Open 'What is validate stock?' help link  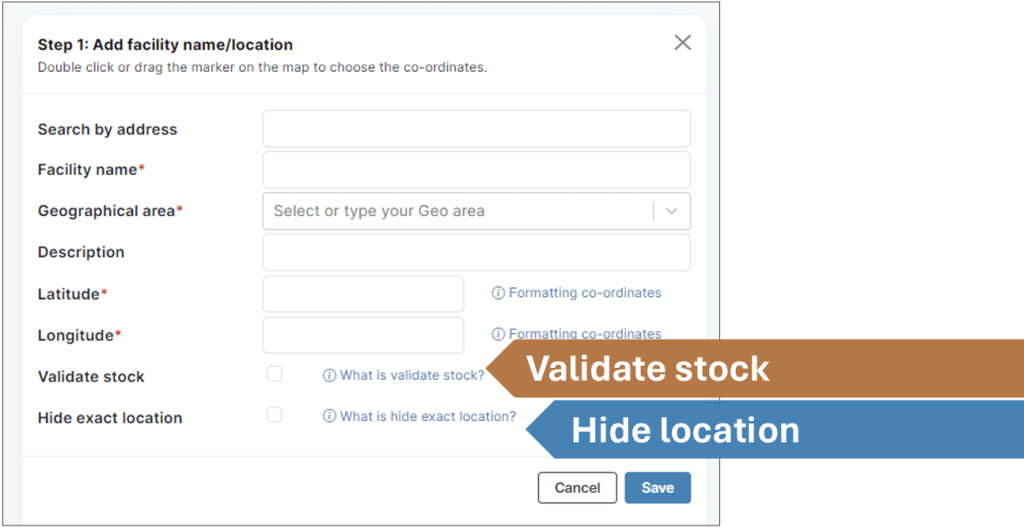(x=411, y=376)
